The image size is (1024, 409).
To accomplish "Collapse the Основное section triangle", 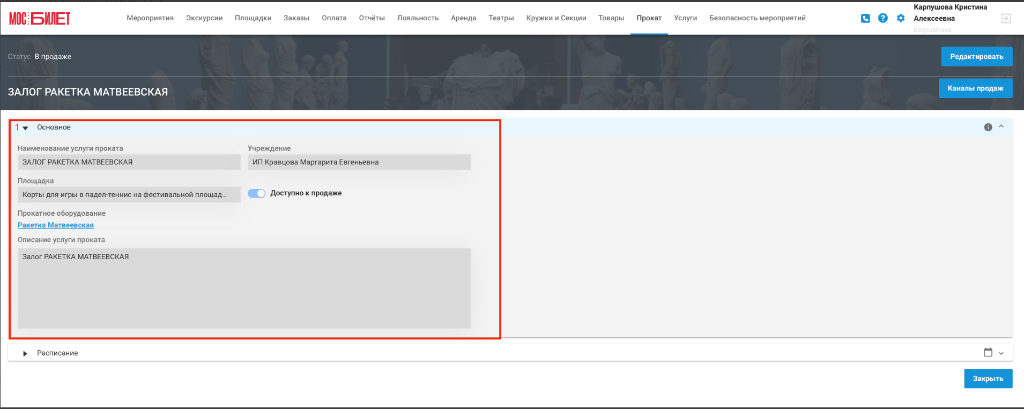I will [25, 128].
